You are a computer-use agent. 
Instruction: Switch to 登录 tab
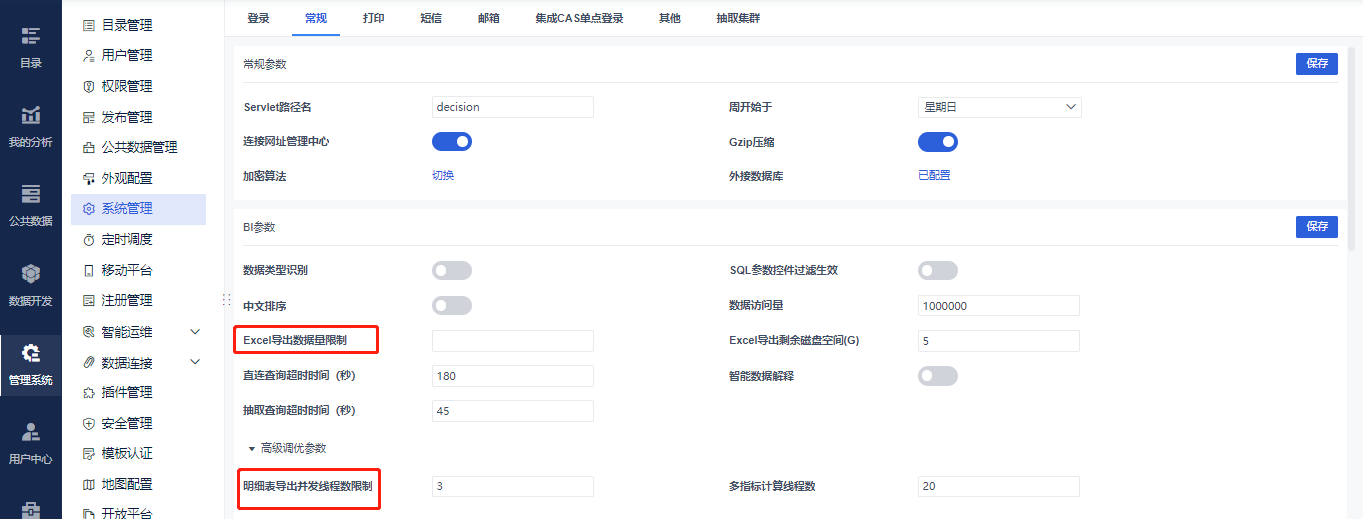(258, 18)
